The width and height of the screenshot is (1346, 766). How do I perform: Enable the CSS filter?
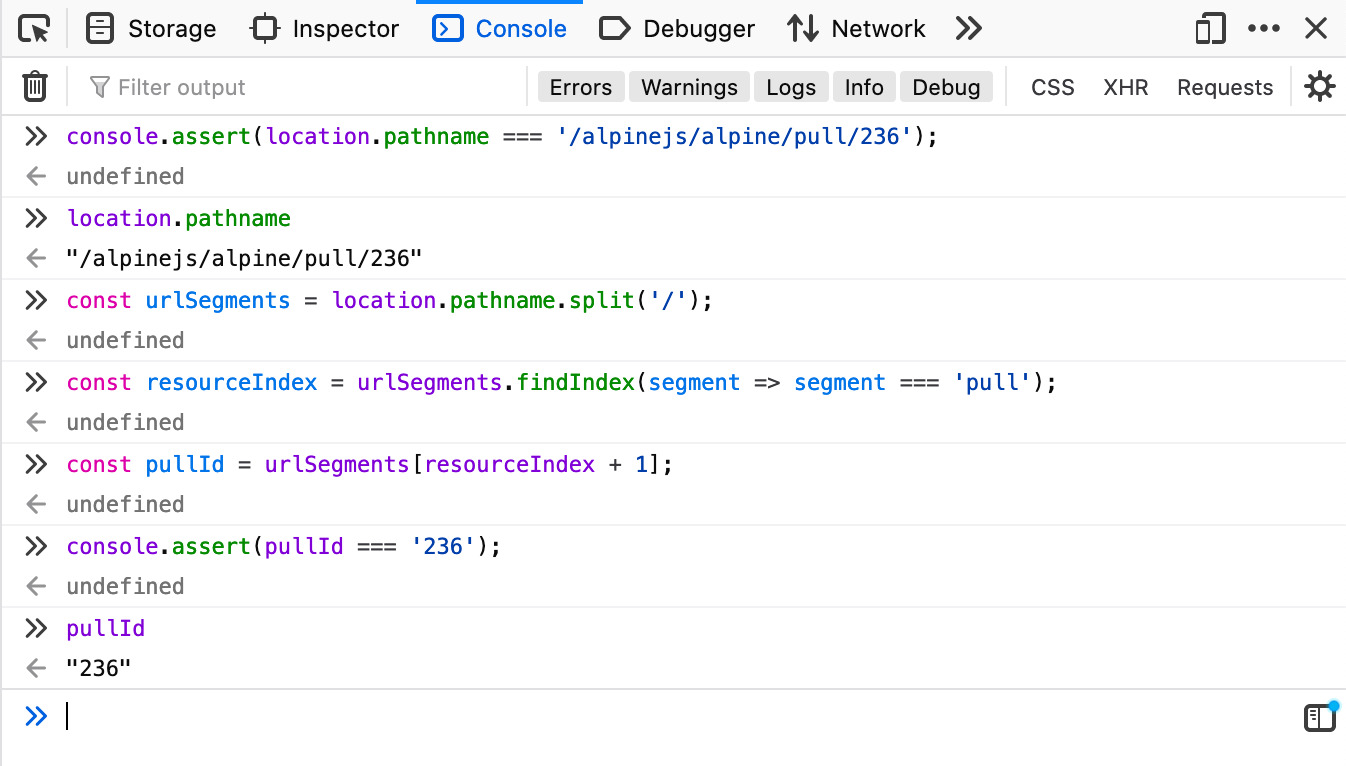click(x=1052, y=88)
